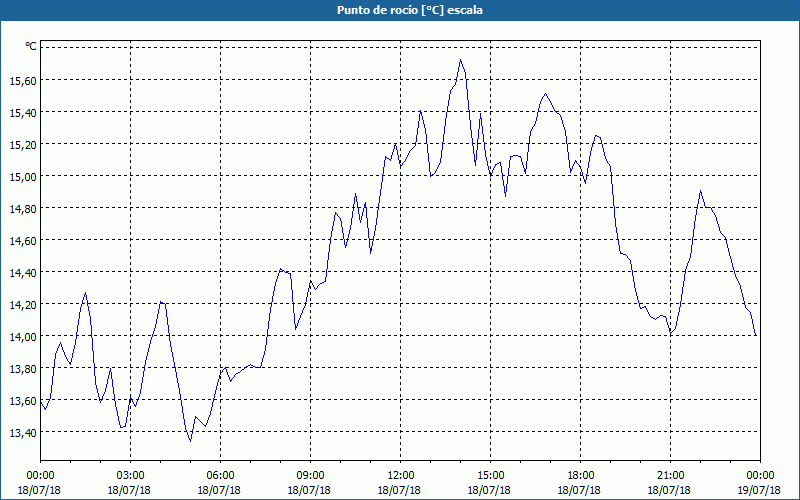The height and width of the screenshot is (500, 800).
Task: Select the 13,80 y-axis label
Action: pyautogui.click(x=23, y=369)
